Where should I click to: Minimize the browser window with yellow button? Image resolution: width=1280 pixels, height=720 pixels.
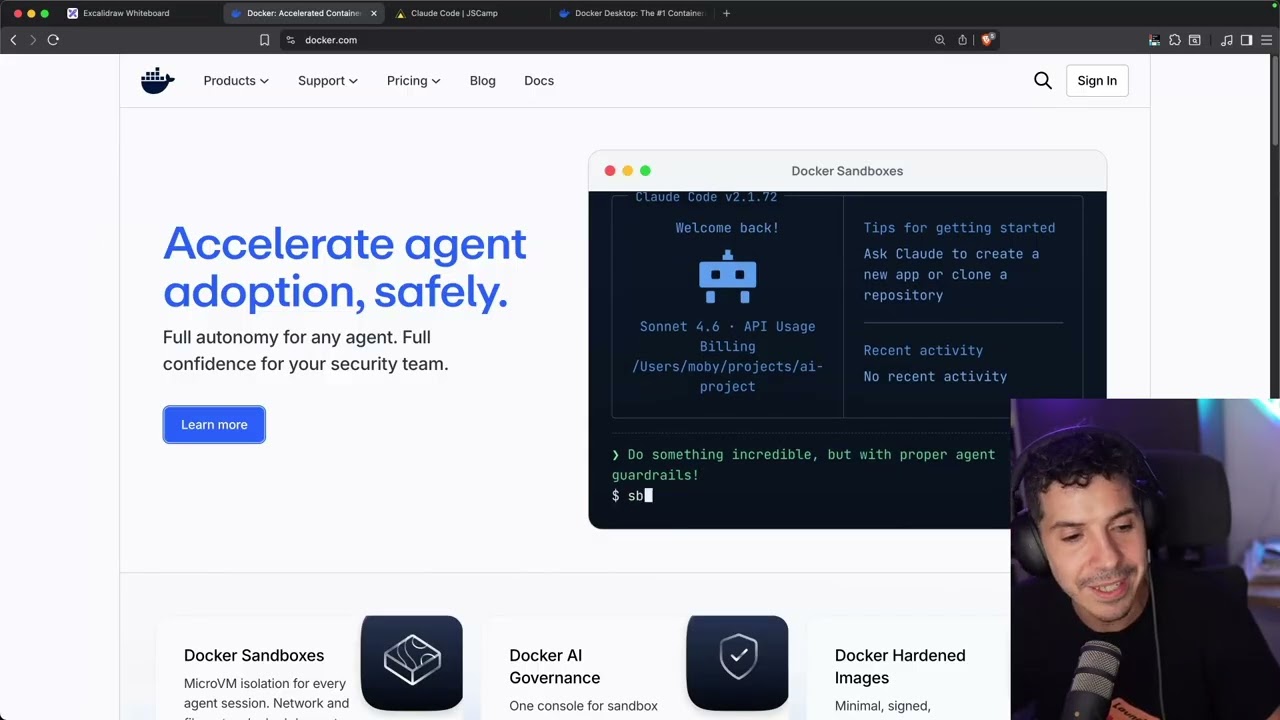(x=31, y=13)
